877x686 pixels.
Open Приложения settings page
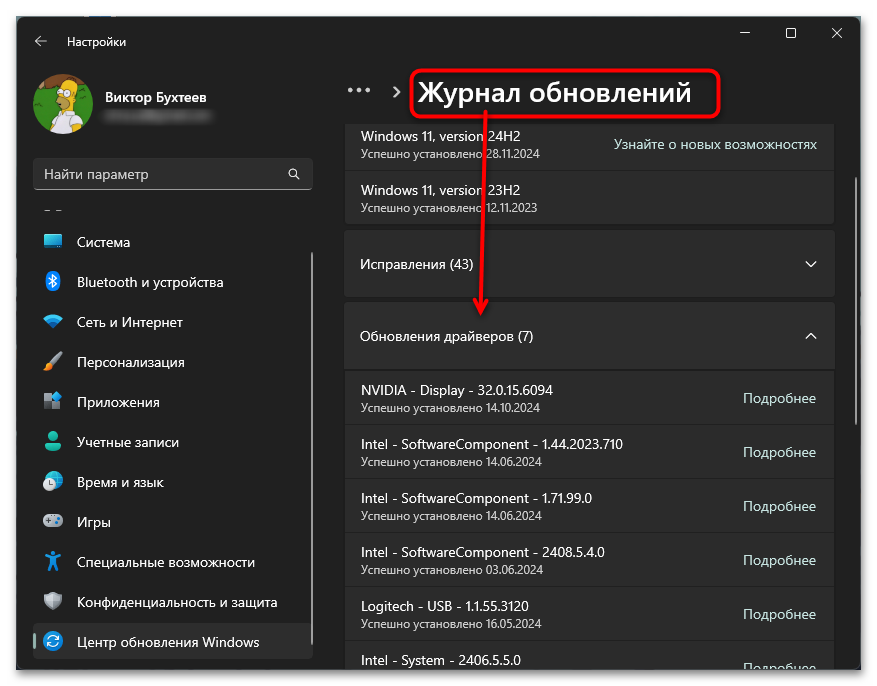172,402
